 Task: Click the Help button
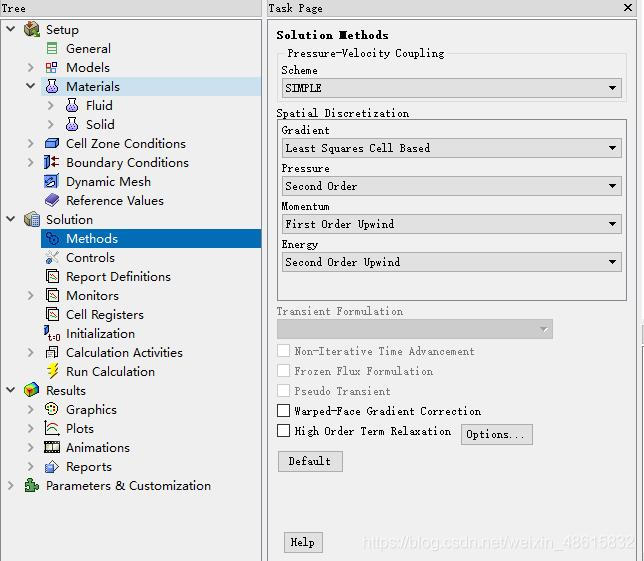(302, 542)
